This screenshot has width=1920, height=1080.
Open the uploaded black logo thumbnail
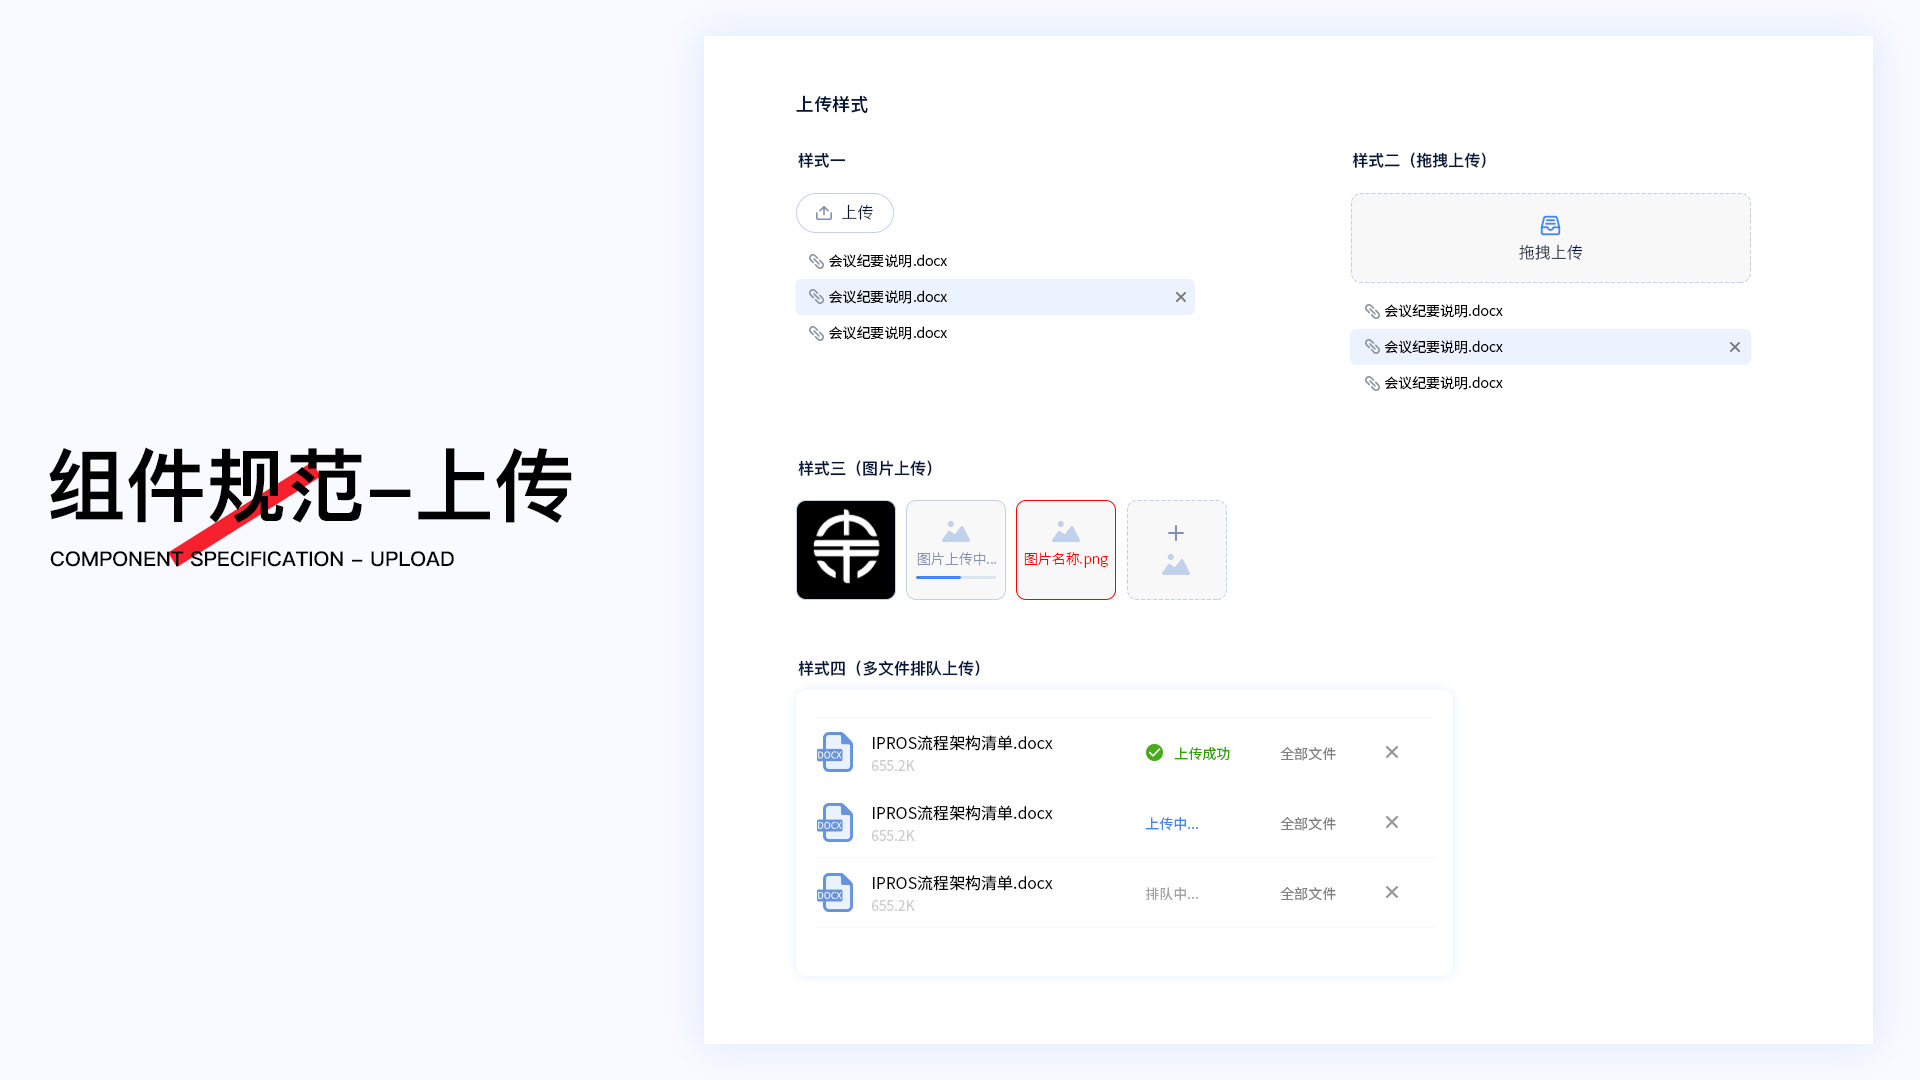(x=845, y=550)
